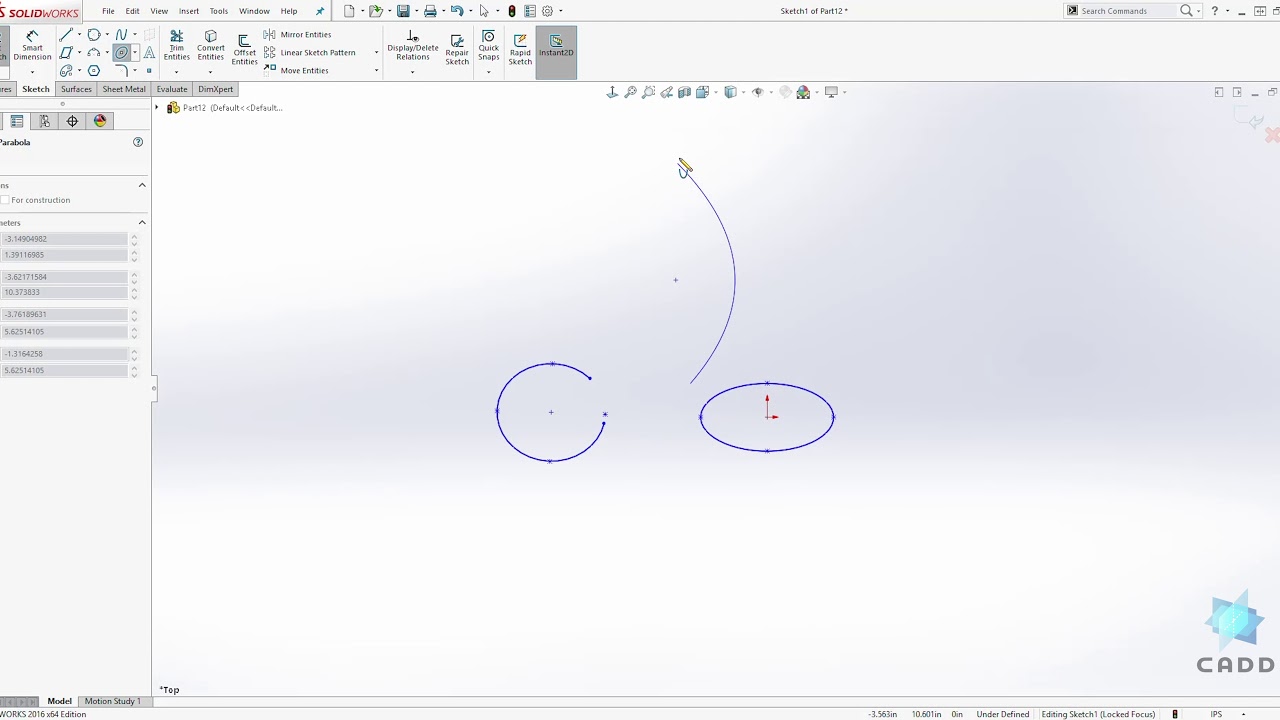Check the For construction checkbox

pyautogui.click(x=5, y=200)
